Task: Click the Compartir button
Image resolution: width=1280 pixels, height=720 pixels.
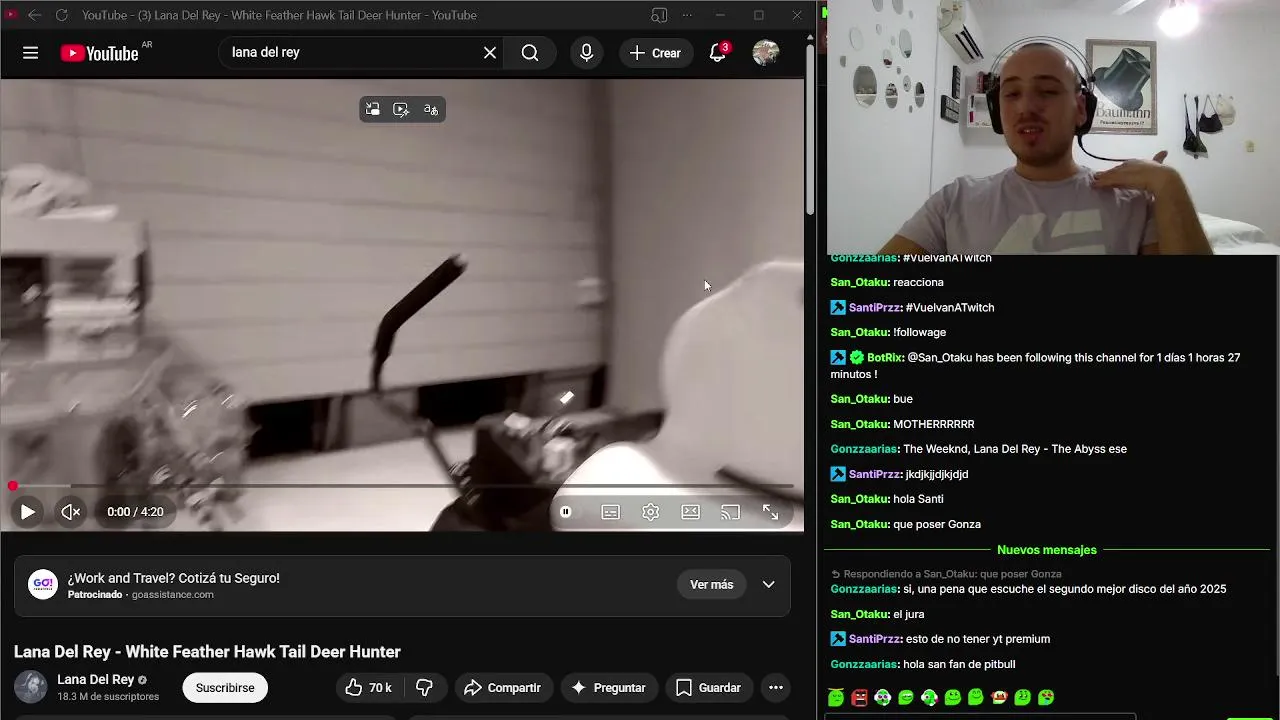Action: click(503, 688)
